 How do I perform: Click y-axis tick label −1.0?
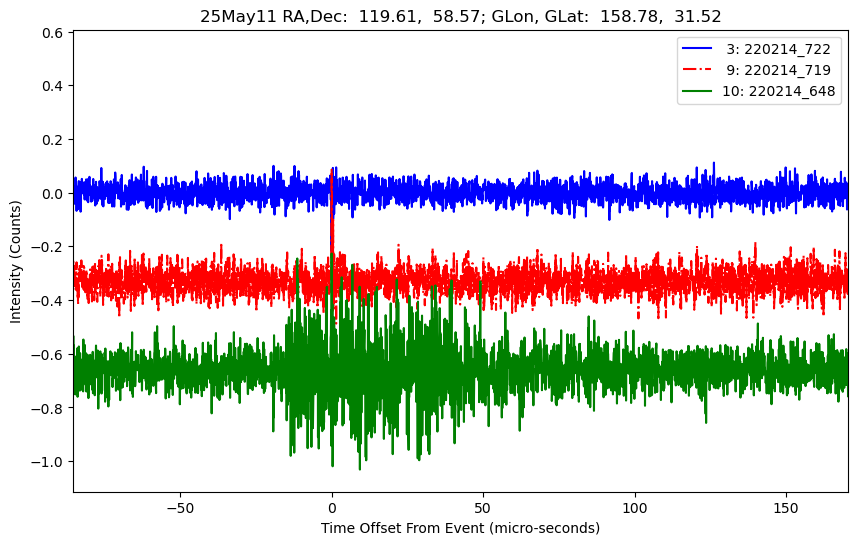pos(48,462)
